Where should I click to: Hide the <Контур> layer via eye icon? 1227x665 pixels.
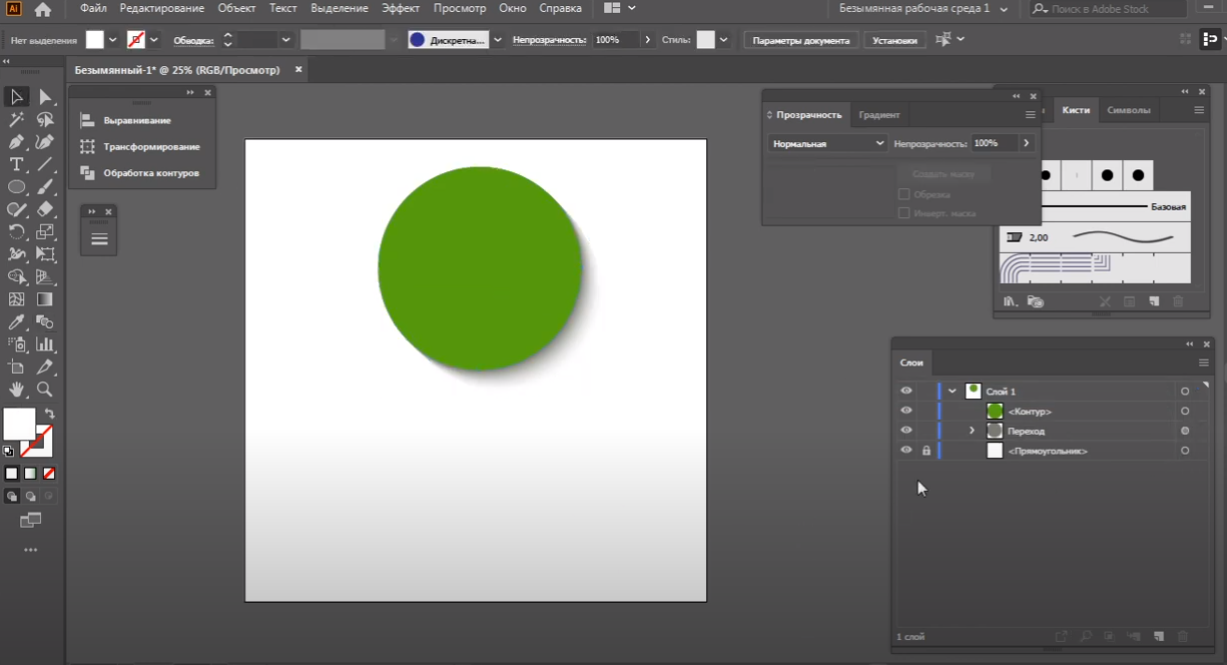(x=906, y=411)
